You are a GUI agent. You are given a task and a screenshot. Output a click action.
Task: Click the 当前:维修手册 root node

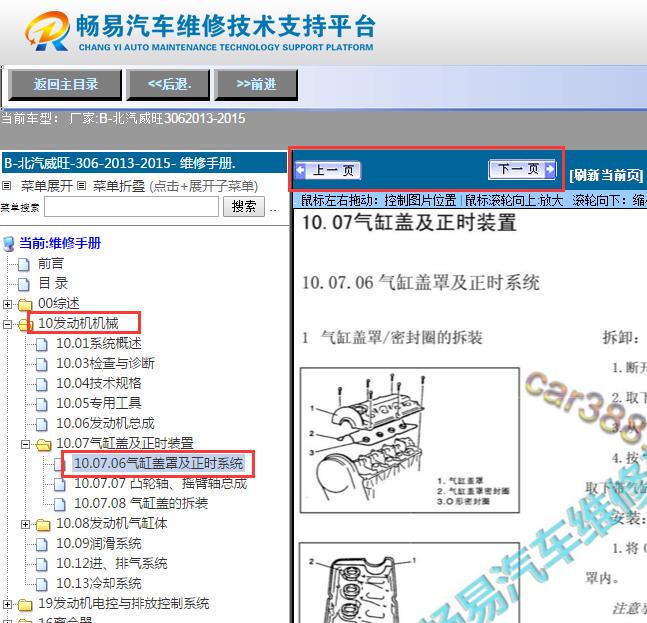pos(60,243)
